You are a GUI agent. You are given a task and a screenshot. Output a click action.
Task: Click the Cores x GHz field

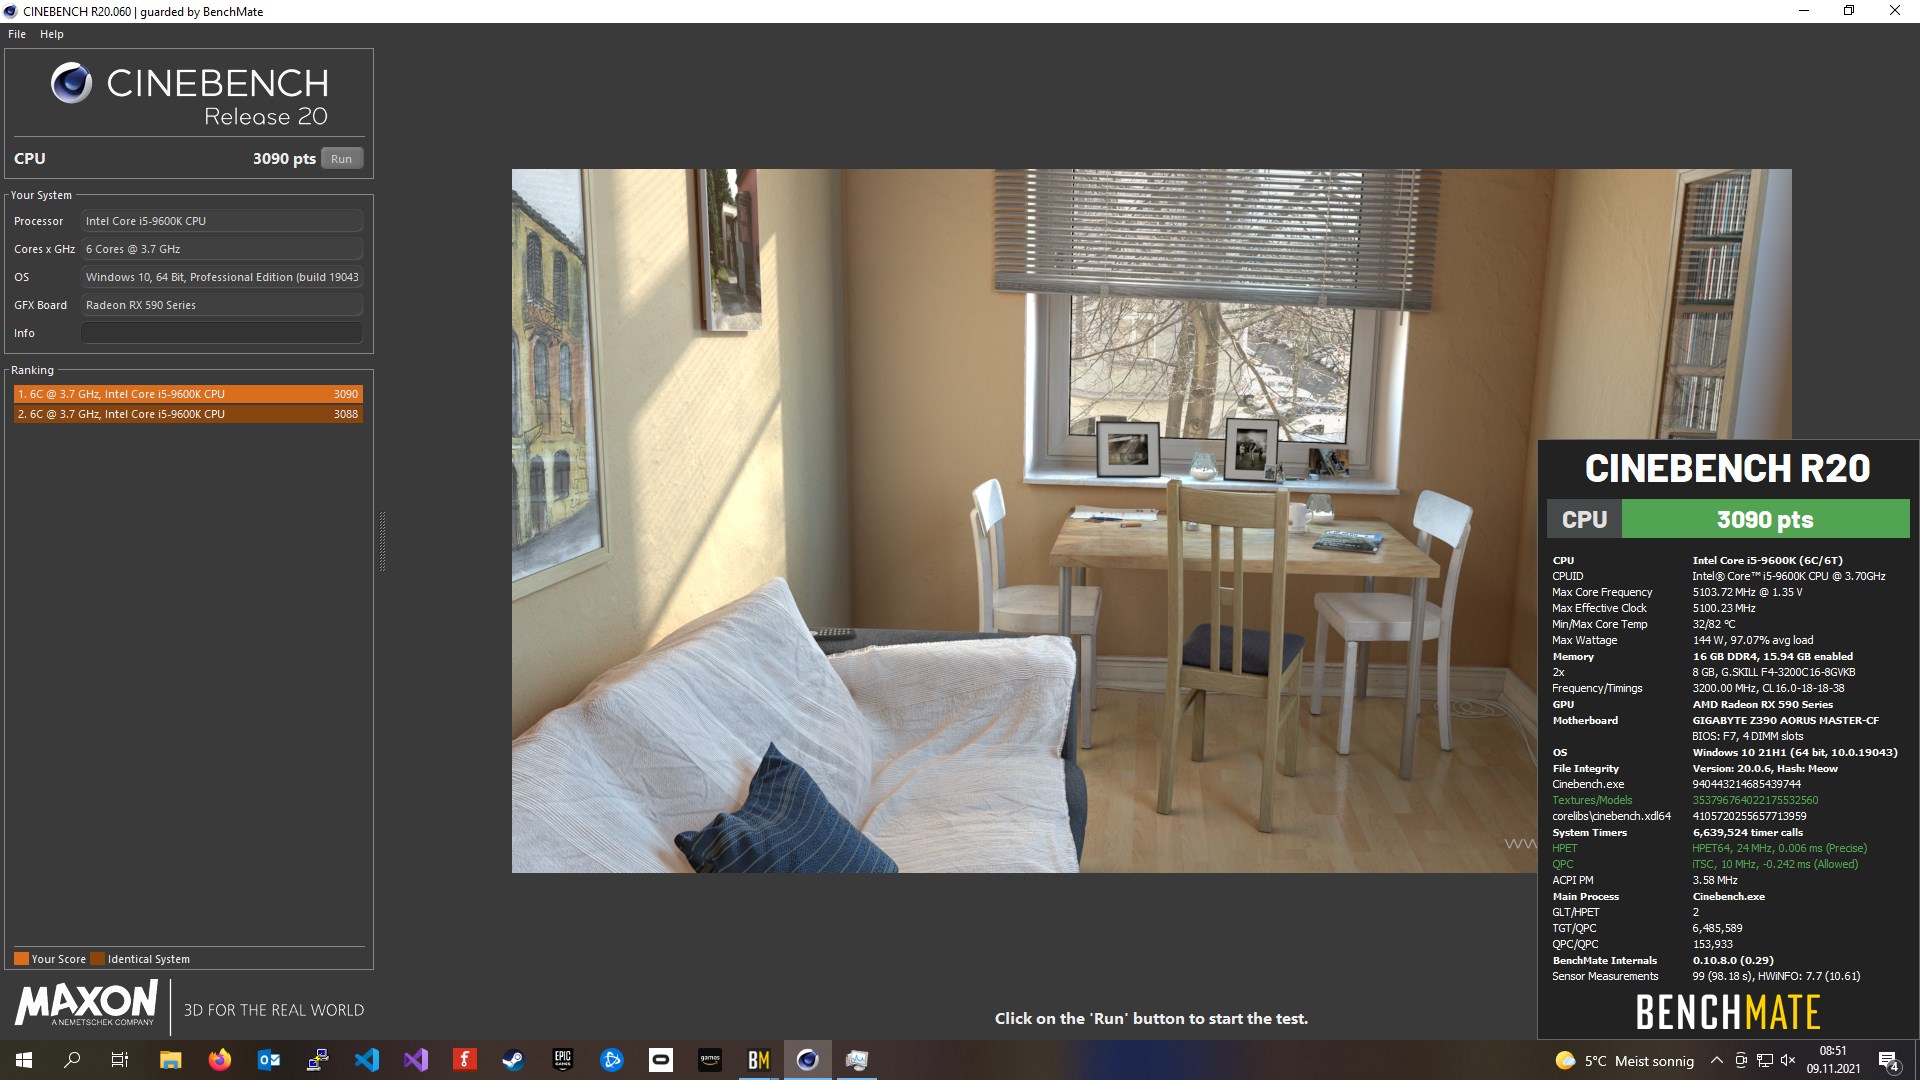pos(221,249)
